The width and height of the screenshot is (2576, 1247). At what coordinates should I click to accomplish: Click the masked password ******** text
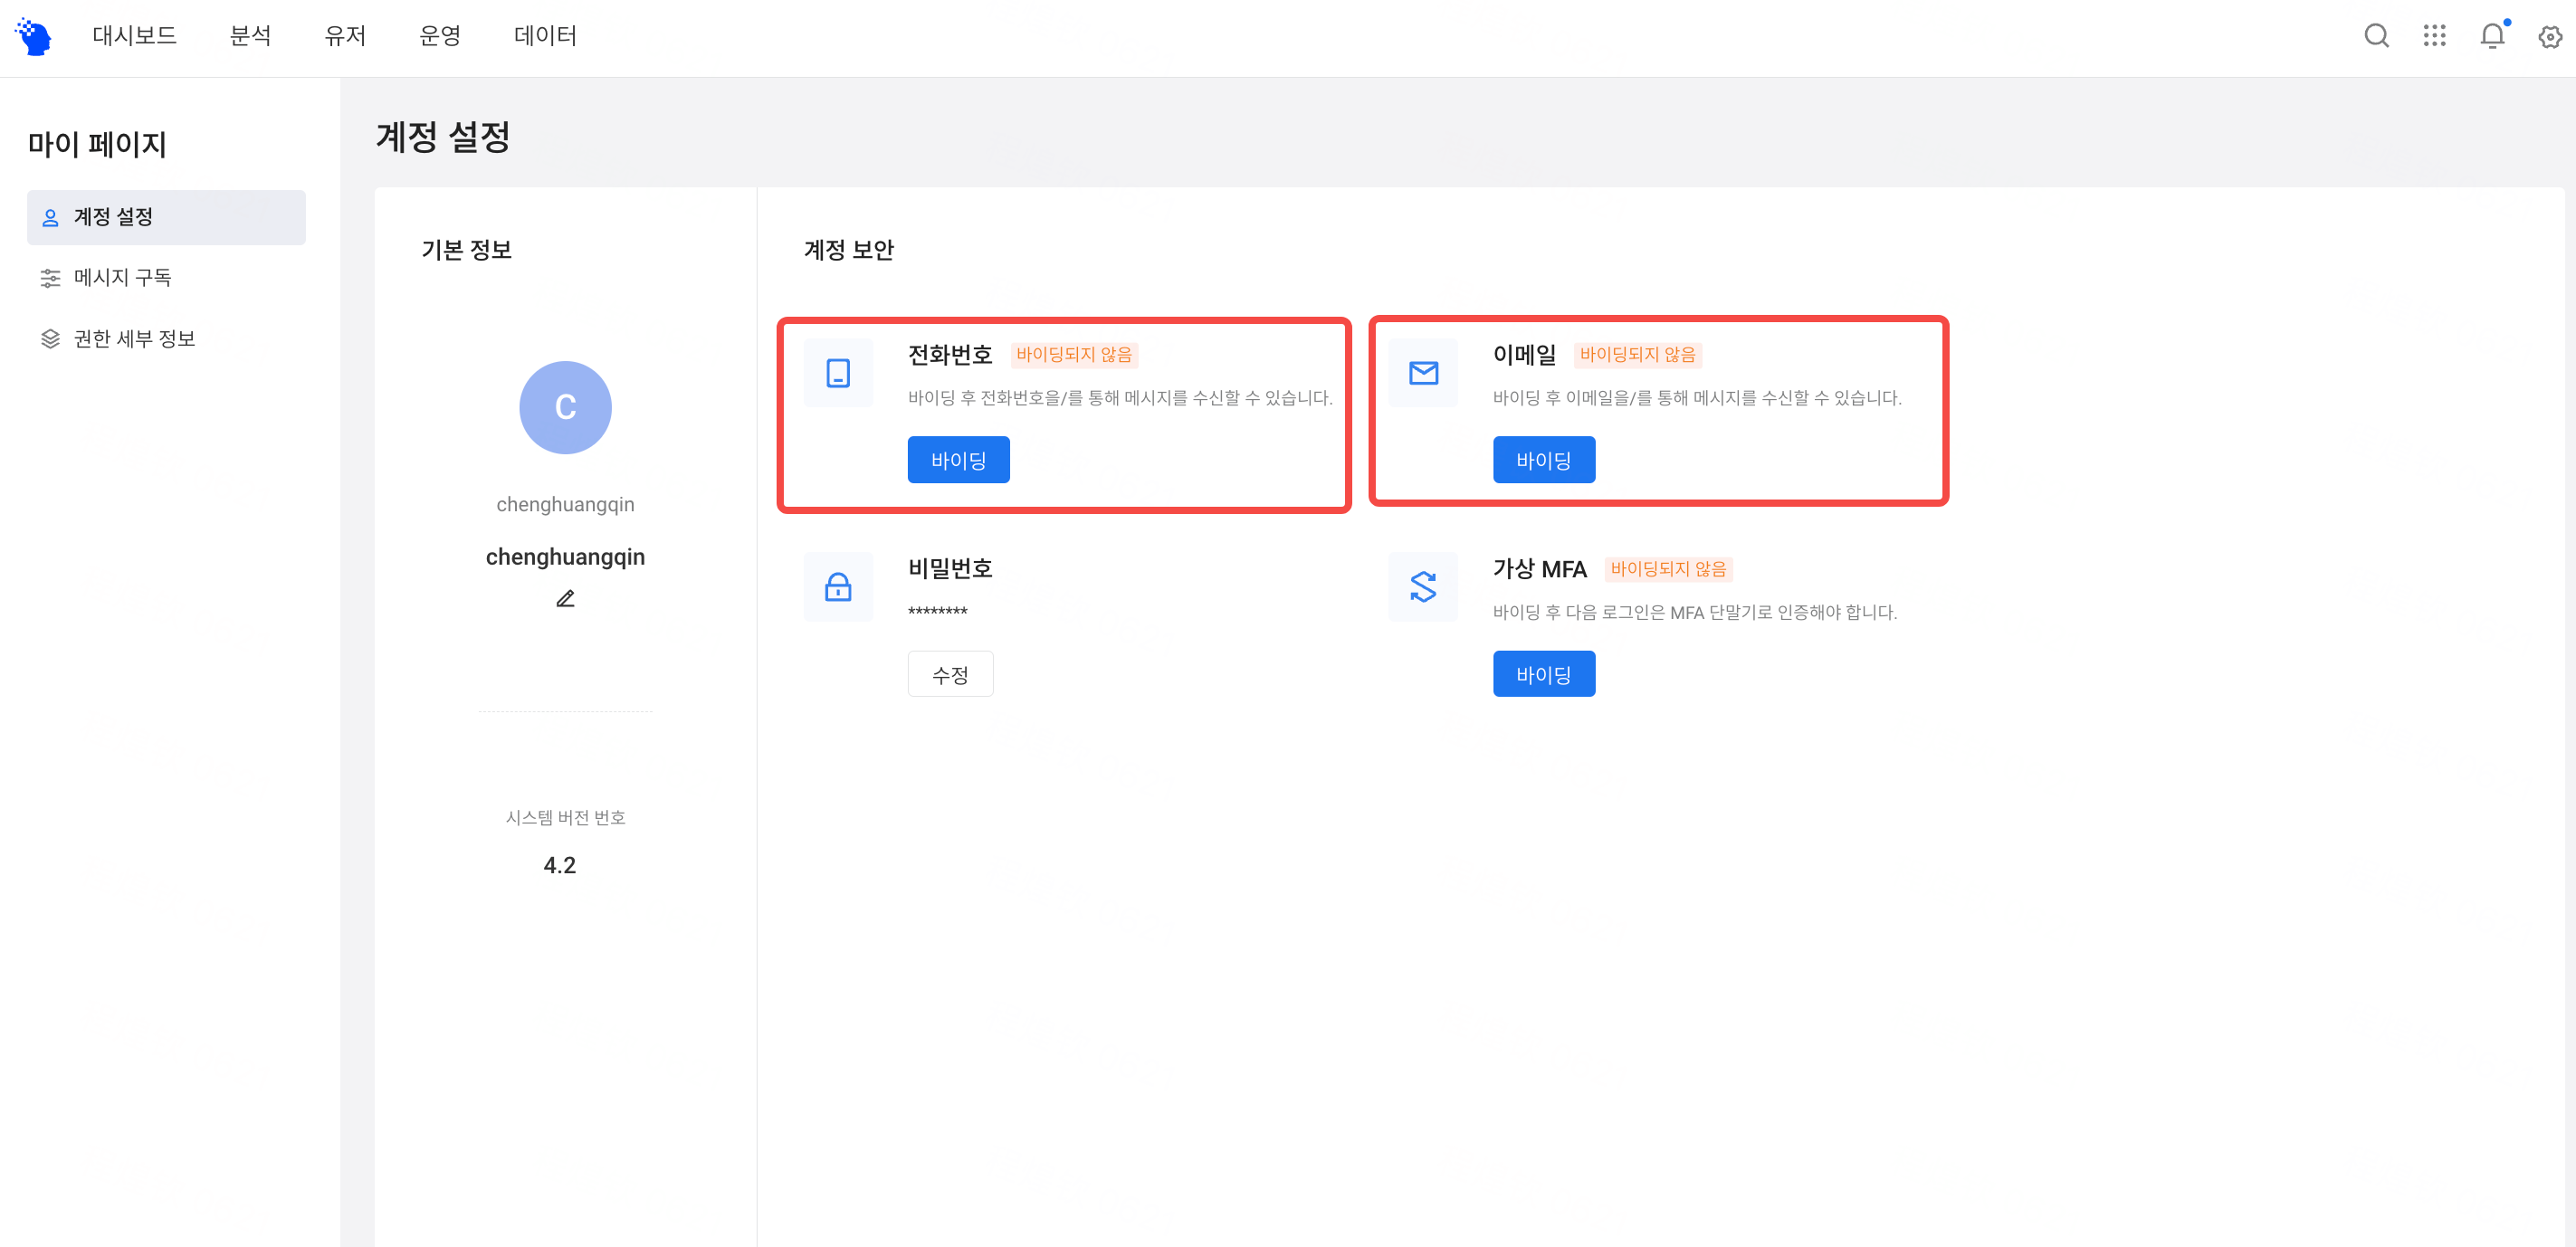[x=937, y=612]
